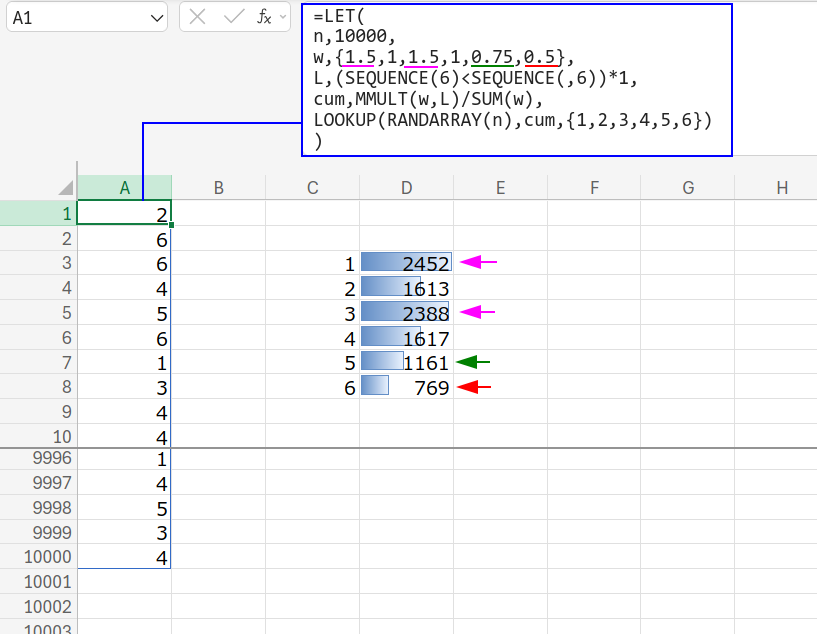Select row 1 header
The height and width of the screenshot is (634, 817).
click(x=38, y=213)
